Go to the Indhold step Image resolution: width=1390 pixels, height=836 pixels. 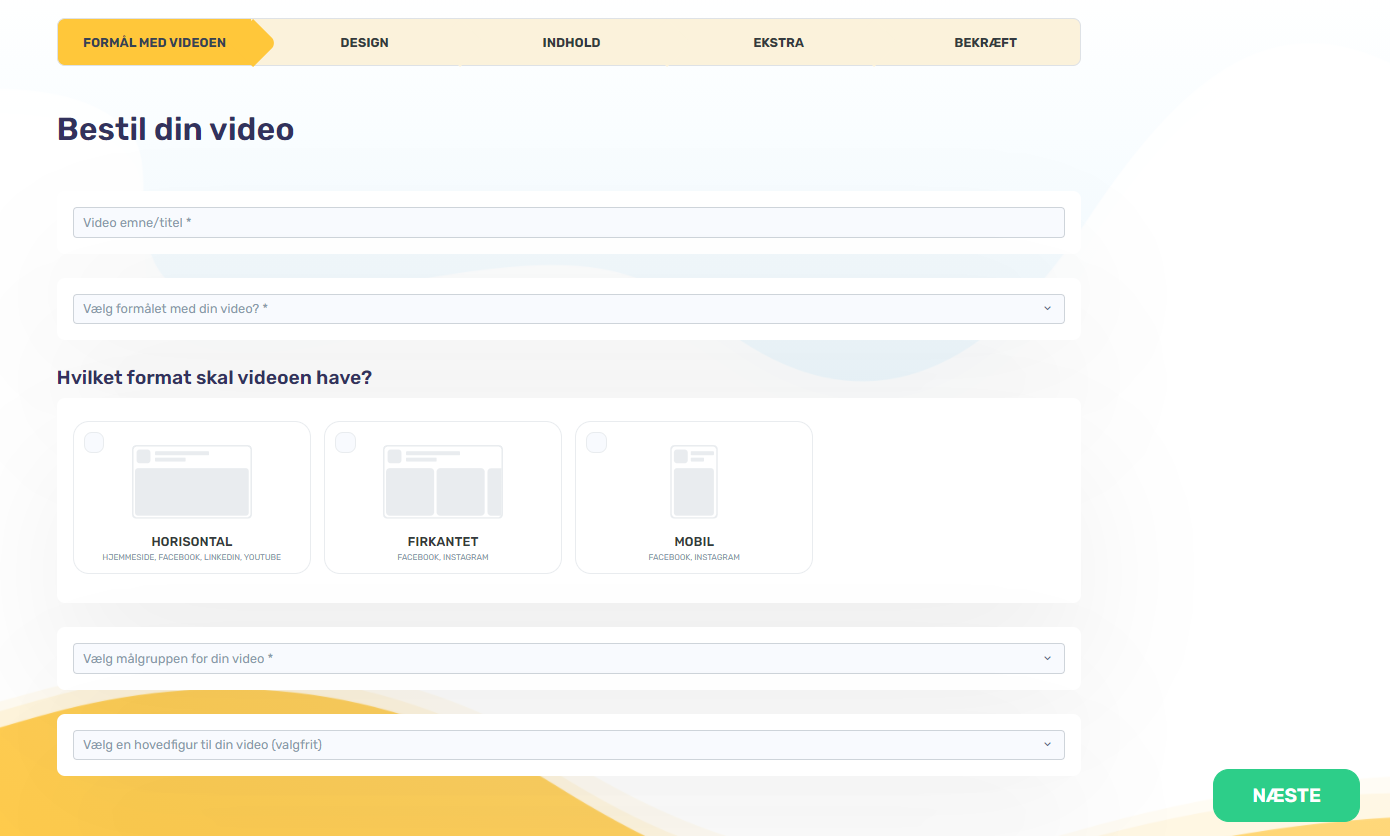pyautogui.click(x=571, y=43)
